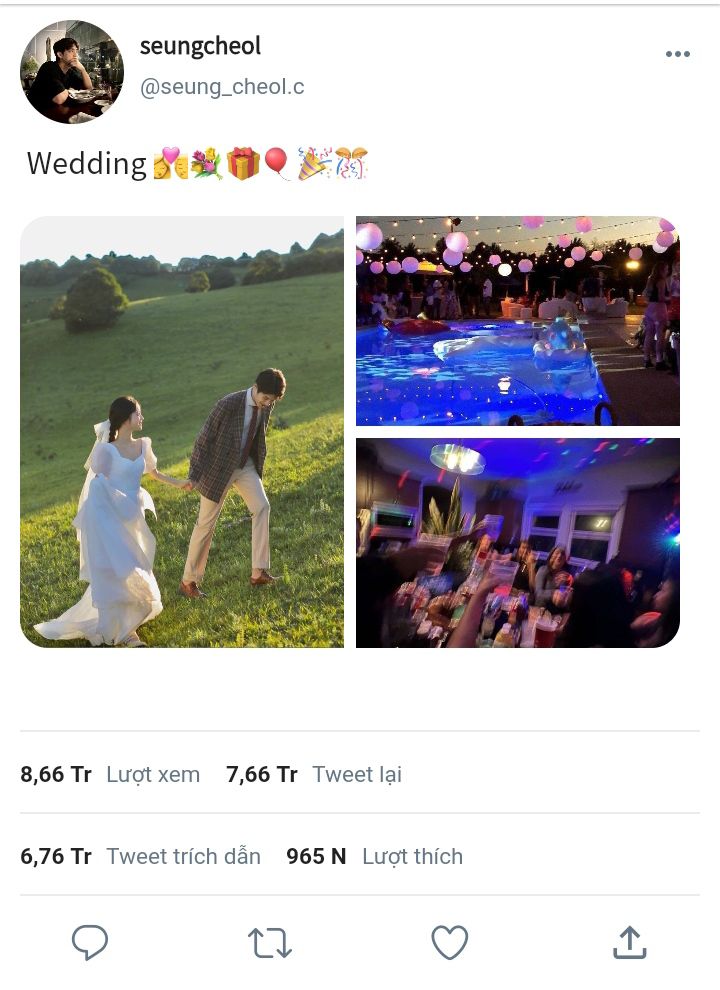Open the wedding couple photo
The width and height of the screenshot is (720, 990).
pyautogui.click(x=182, y=432)
